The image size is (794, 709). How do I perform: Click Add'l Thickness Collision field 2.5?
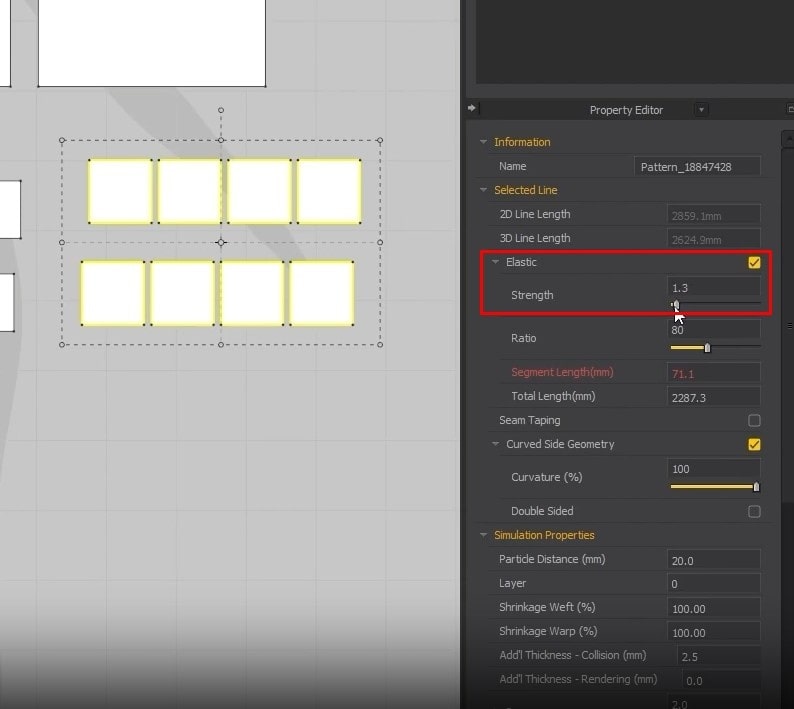point(719,656)
